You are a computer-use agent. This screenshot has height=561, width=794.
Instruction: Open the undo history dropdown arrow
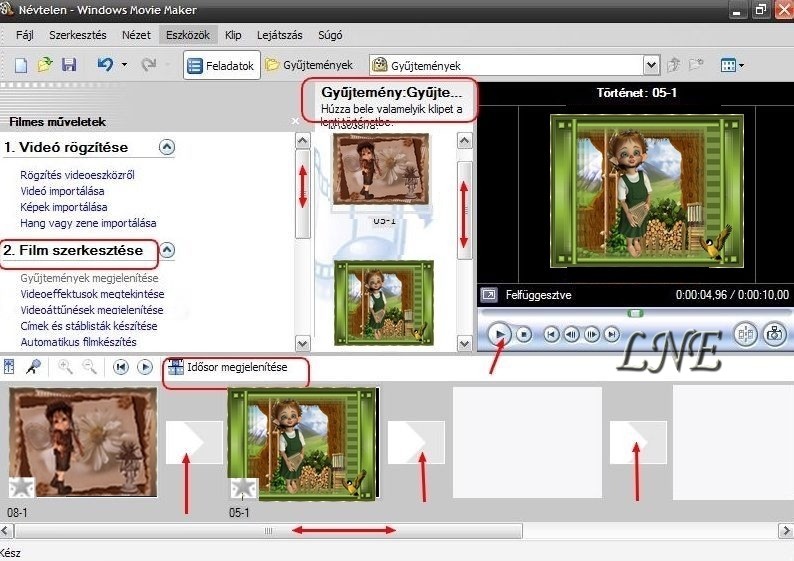(124, 65)
